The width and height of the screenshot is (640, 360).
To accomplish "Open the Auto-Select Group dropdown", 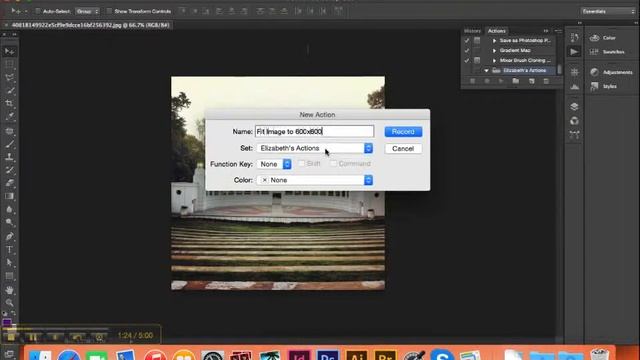I will click(87, 11).
